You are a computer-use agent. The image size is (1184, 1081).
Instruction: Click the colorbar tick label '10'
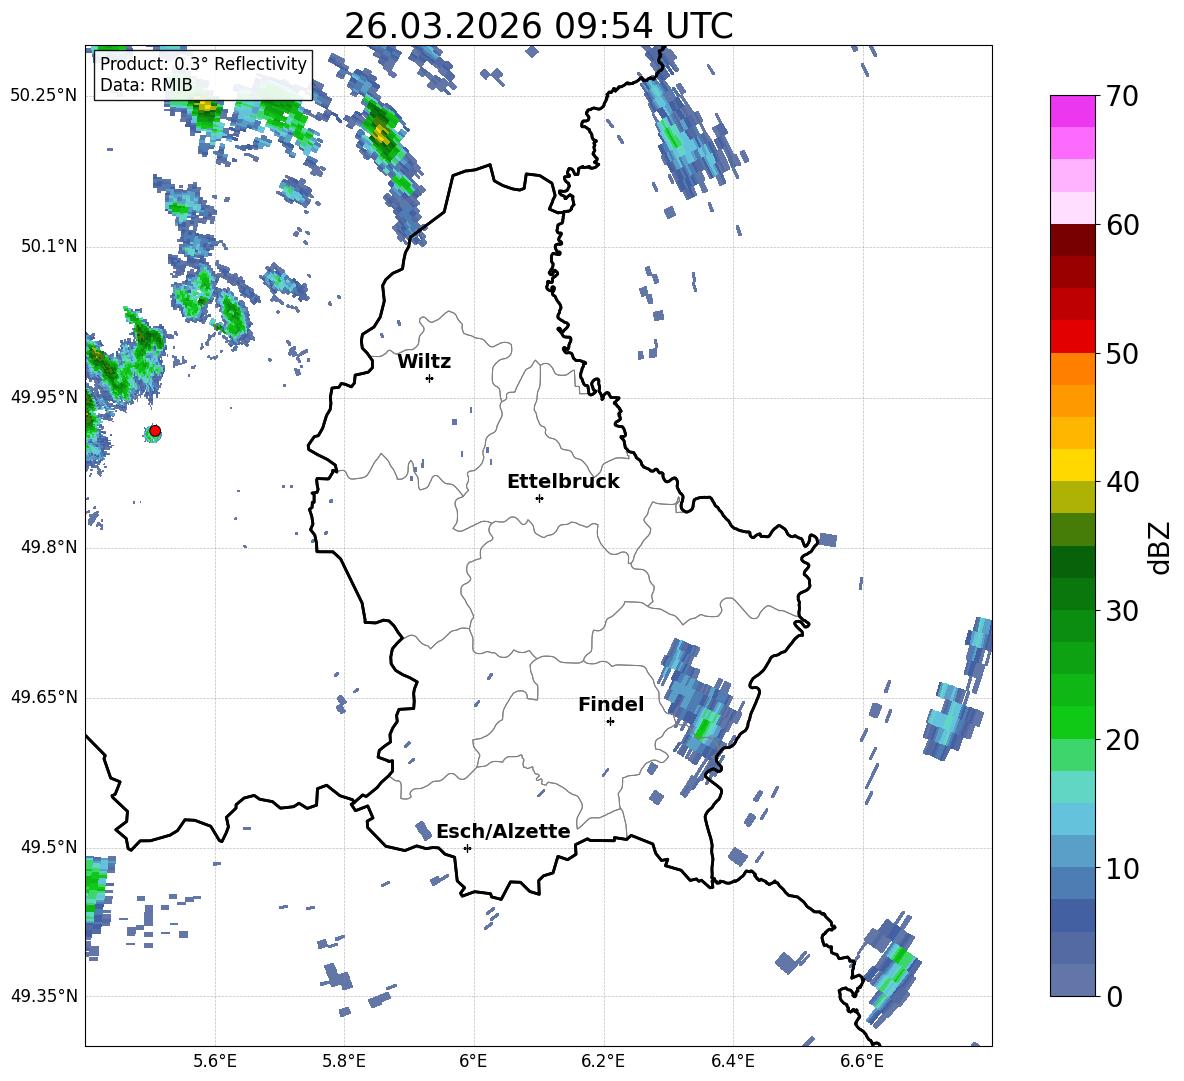click(1122, 868)
